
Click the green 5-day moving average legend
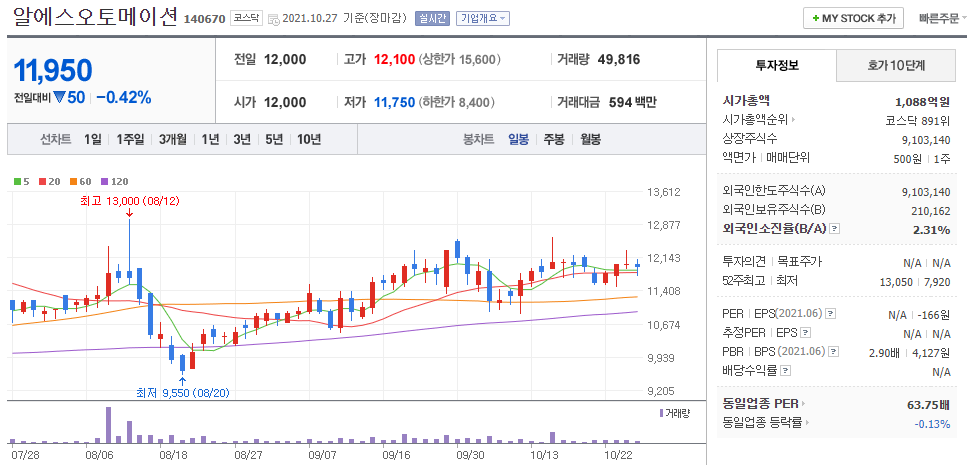click(22, 182)
